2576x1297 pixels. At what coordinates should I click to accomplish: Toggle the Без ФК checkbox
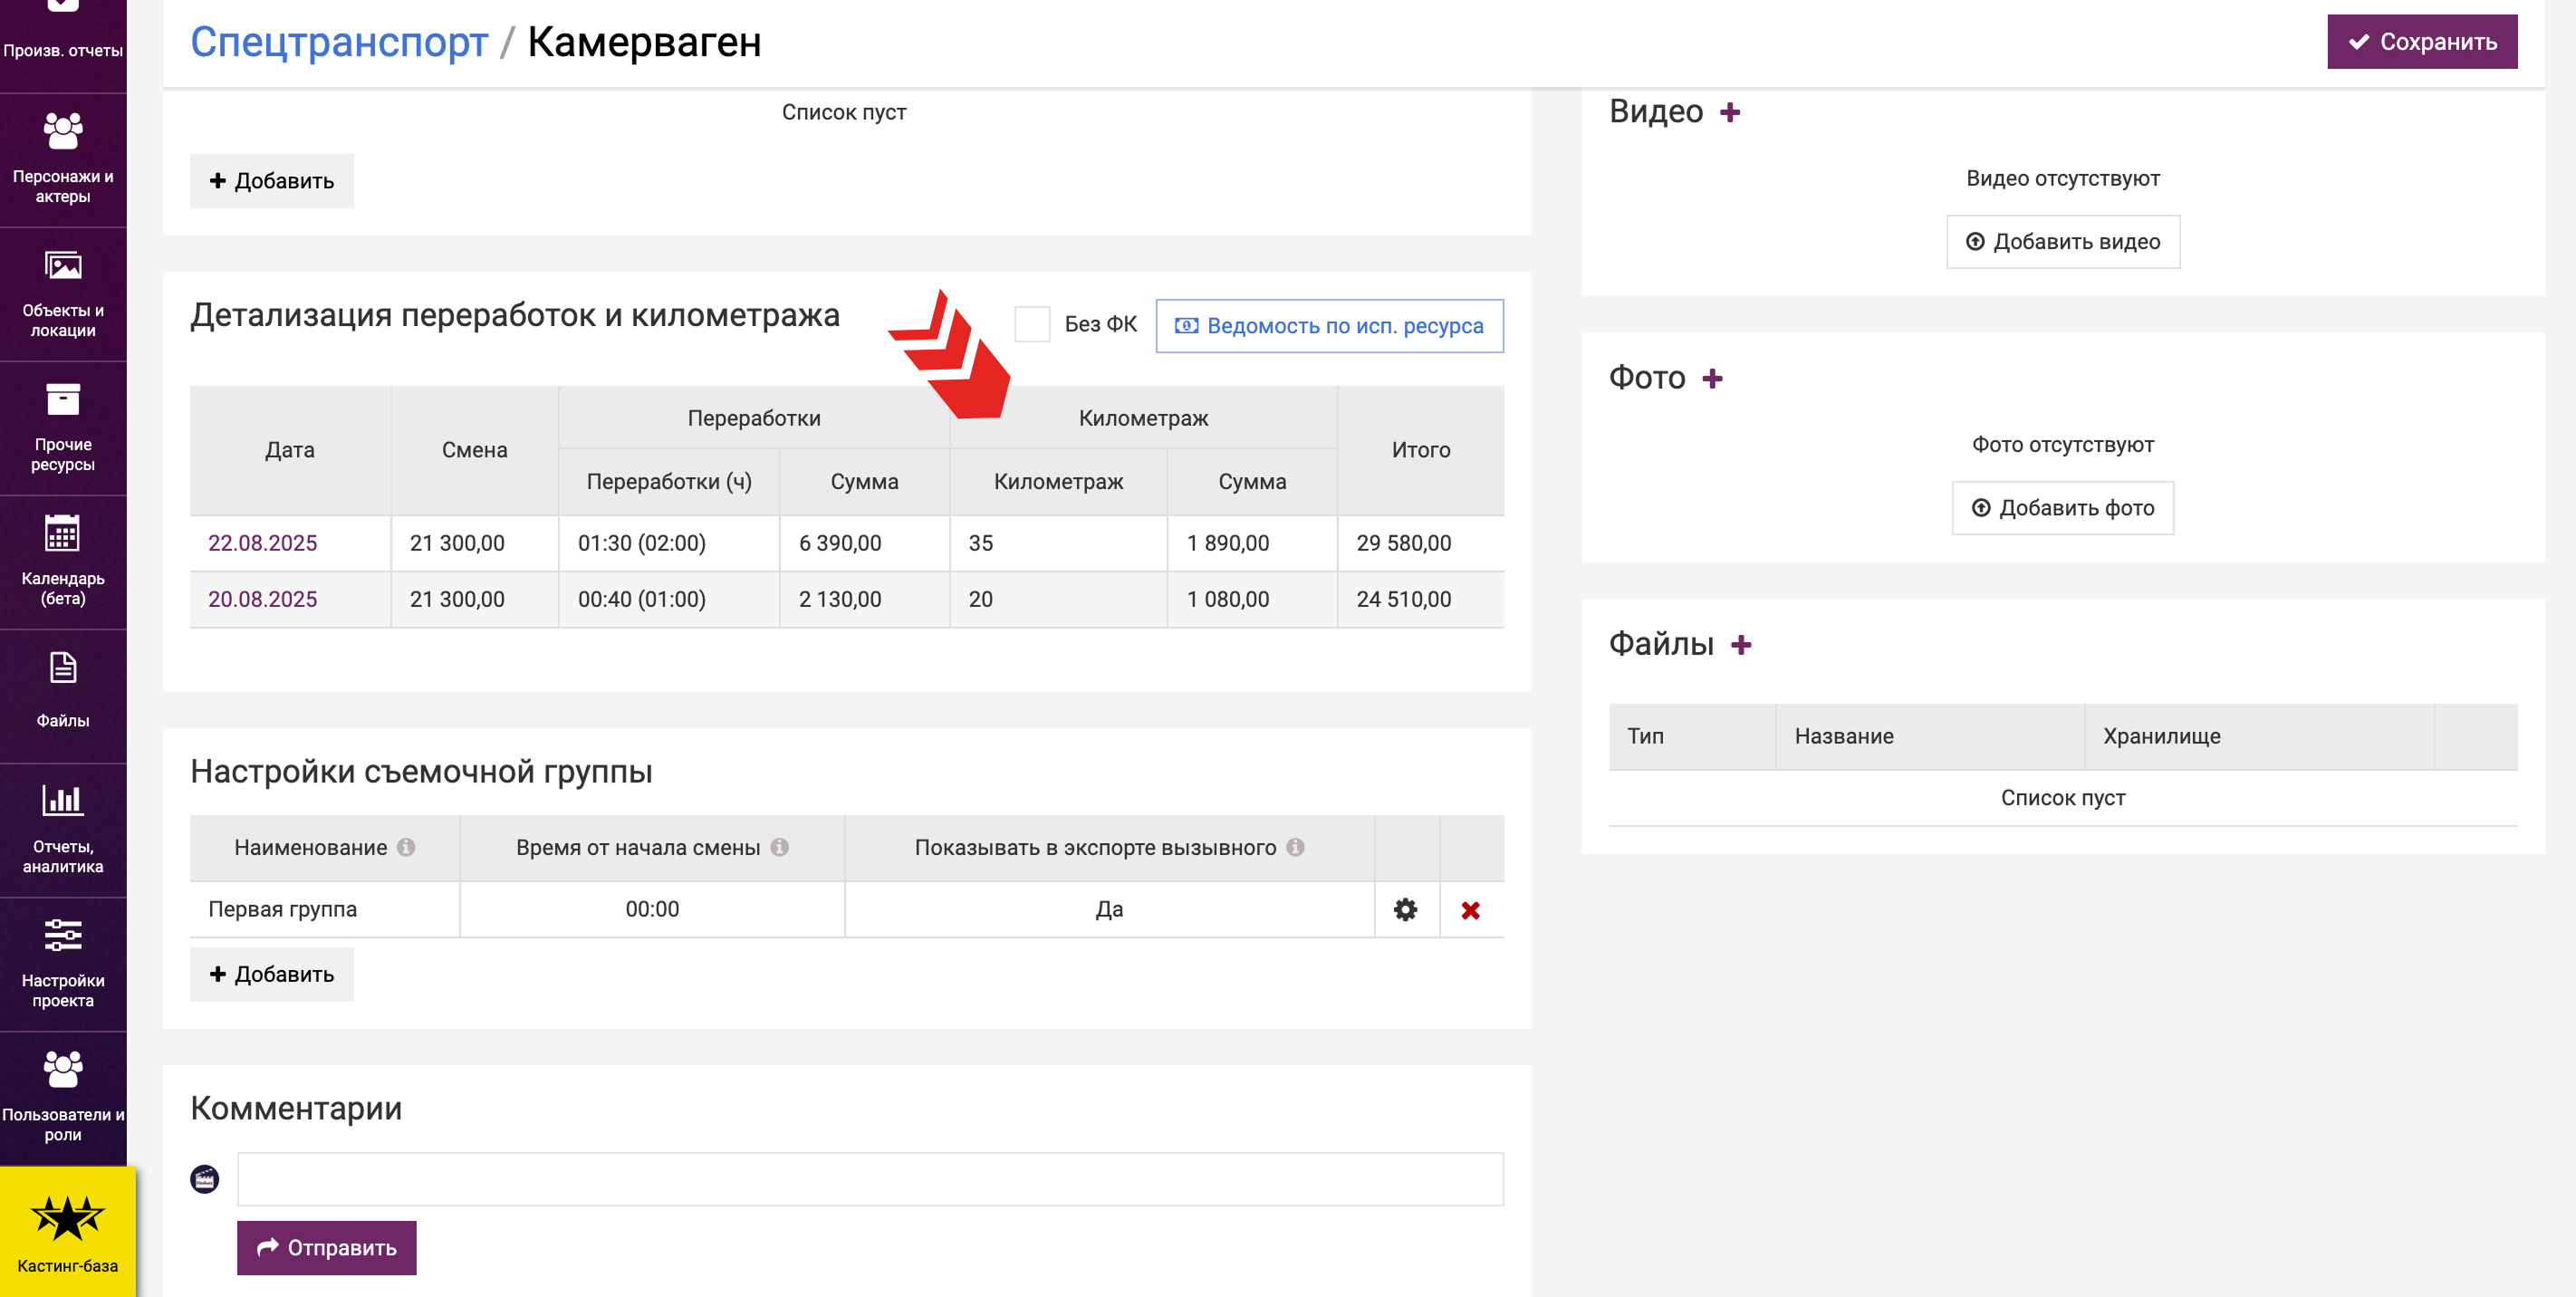(x=1032, y=324)
